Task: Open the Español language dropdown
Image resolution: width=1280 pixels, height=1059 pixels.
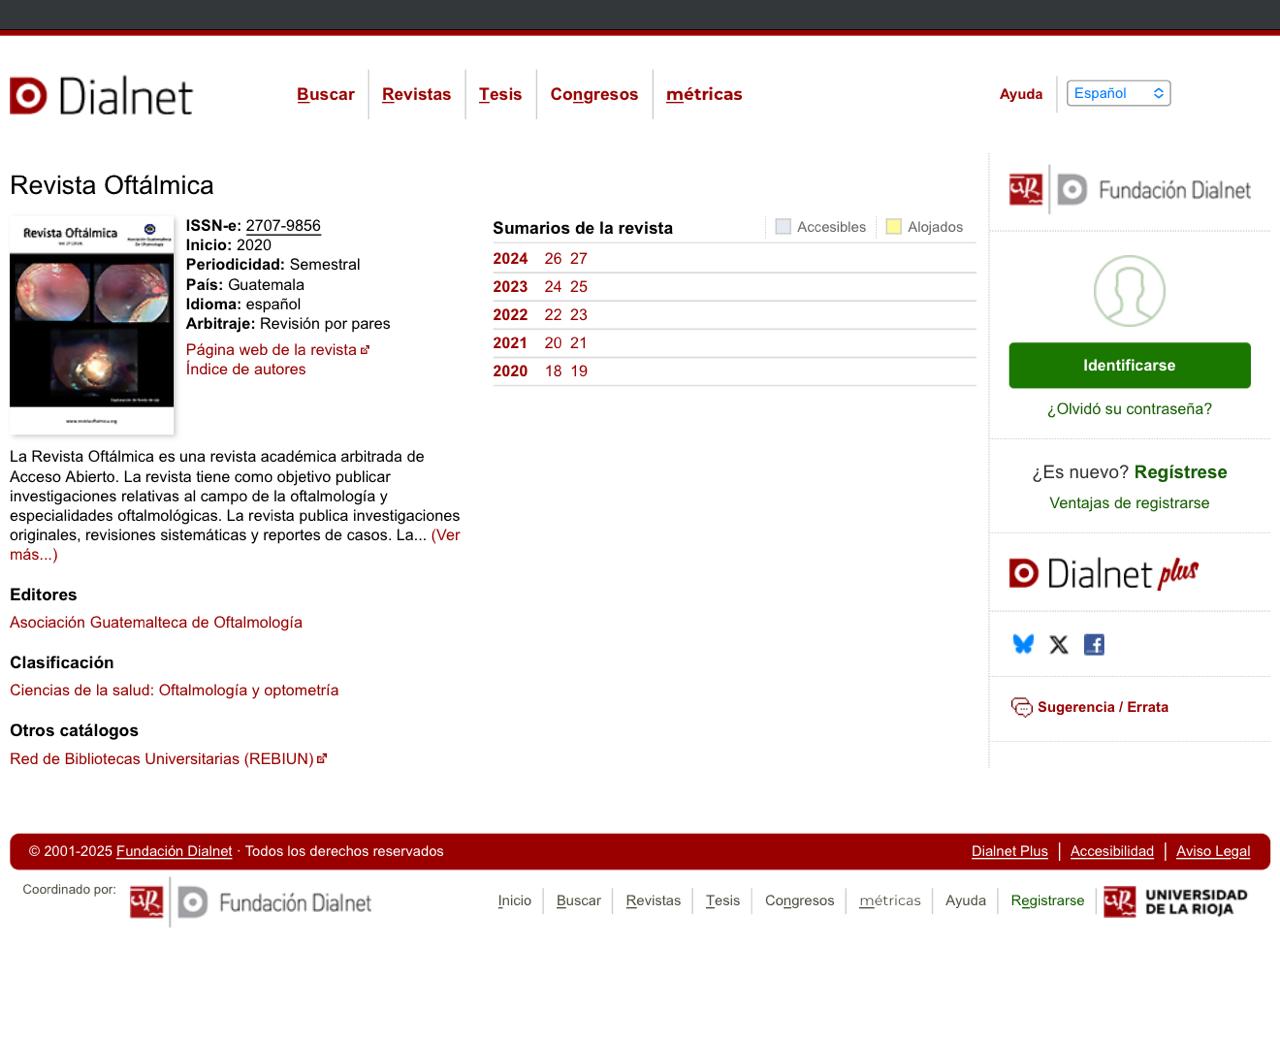Action: (x=1118, y=93)
